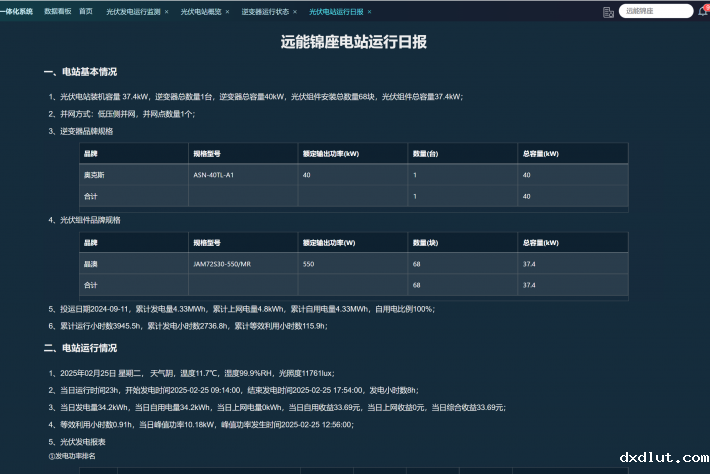Open the notification bell
The image size is (710, 474).
tap(703, 11)
